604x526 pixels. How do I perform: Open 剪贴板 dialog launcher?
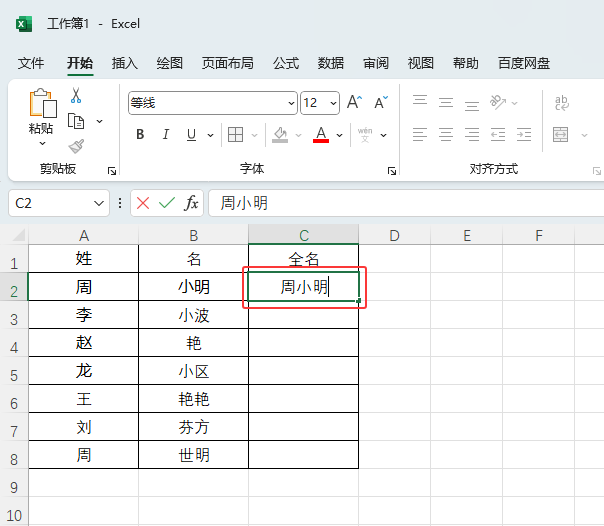click(112, 171)
